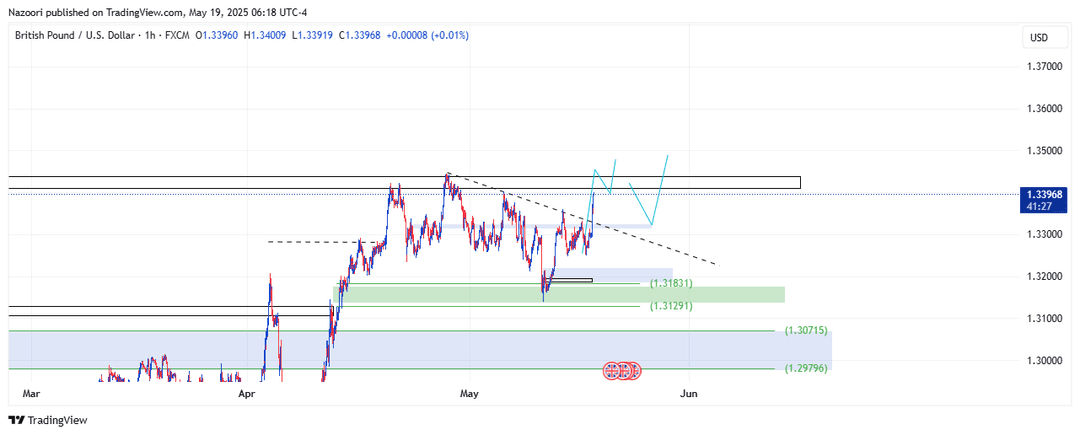
Task: Click the (1.31291) level label
Action: click(671, 306)
